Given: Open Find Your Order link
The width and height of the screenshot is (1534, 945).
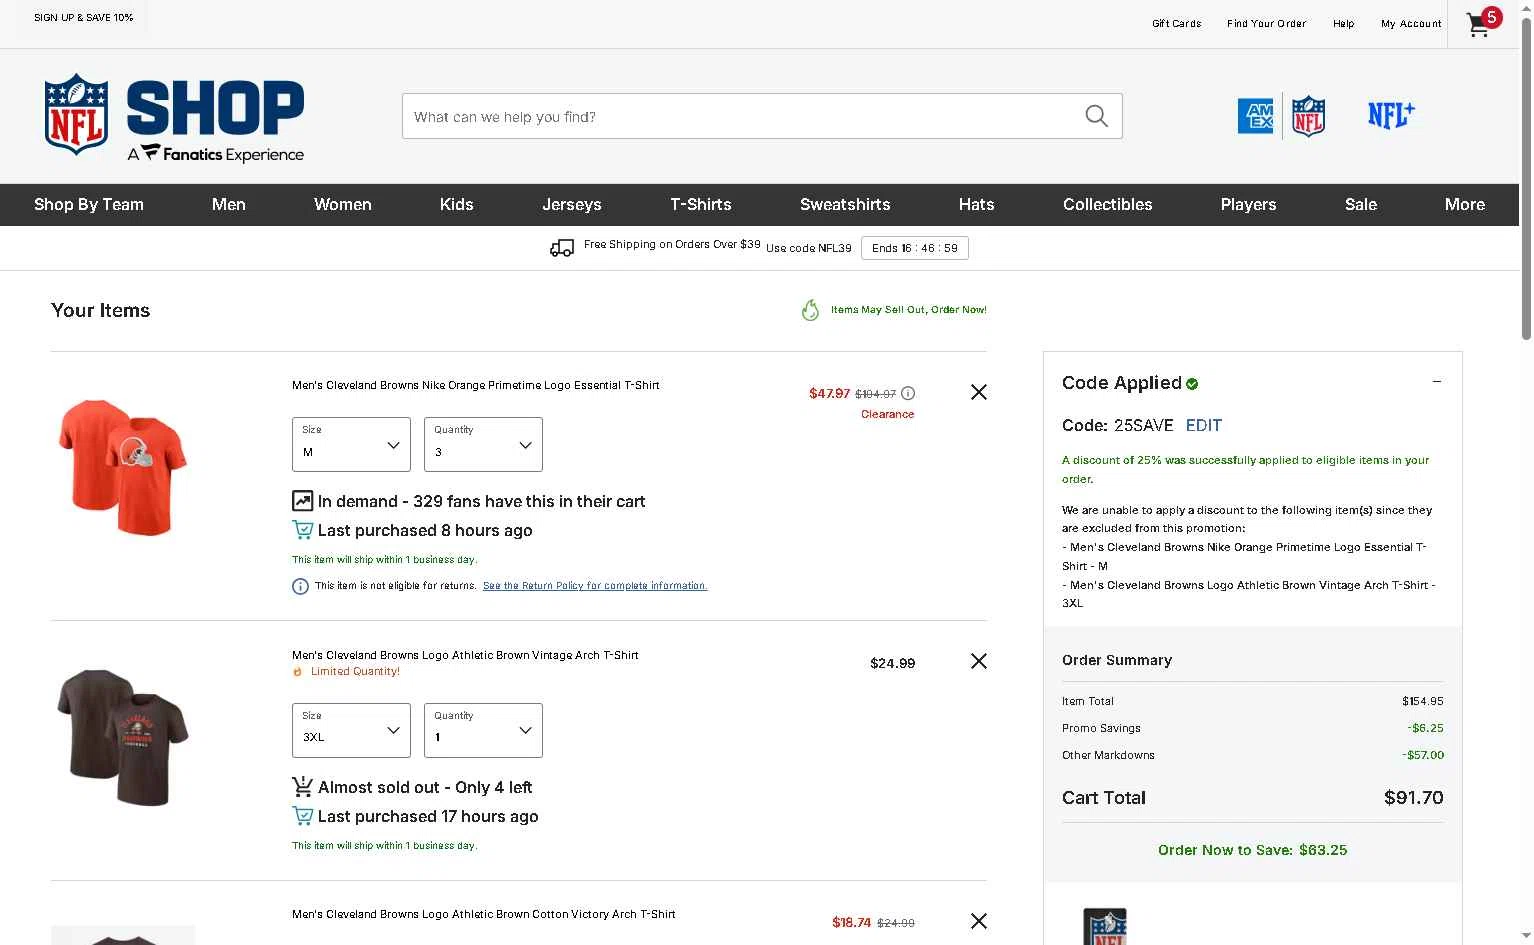Looking at the screenshot, I should click(1267, 23).
